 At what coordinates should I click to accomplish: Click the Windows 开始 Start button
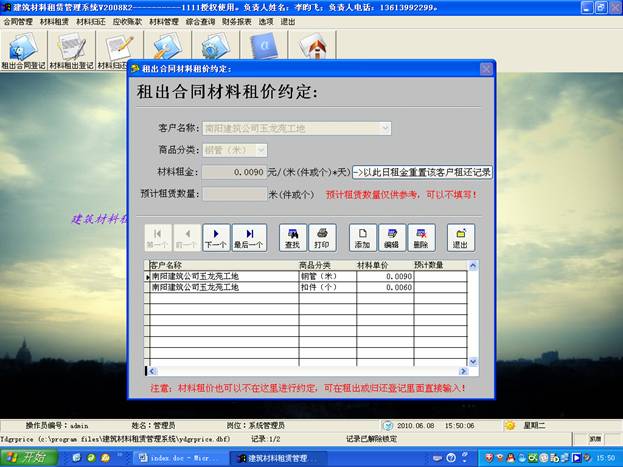(30, 457)
